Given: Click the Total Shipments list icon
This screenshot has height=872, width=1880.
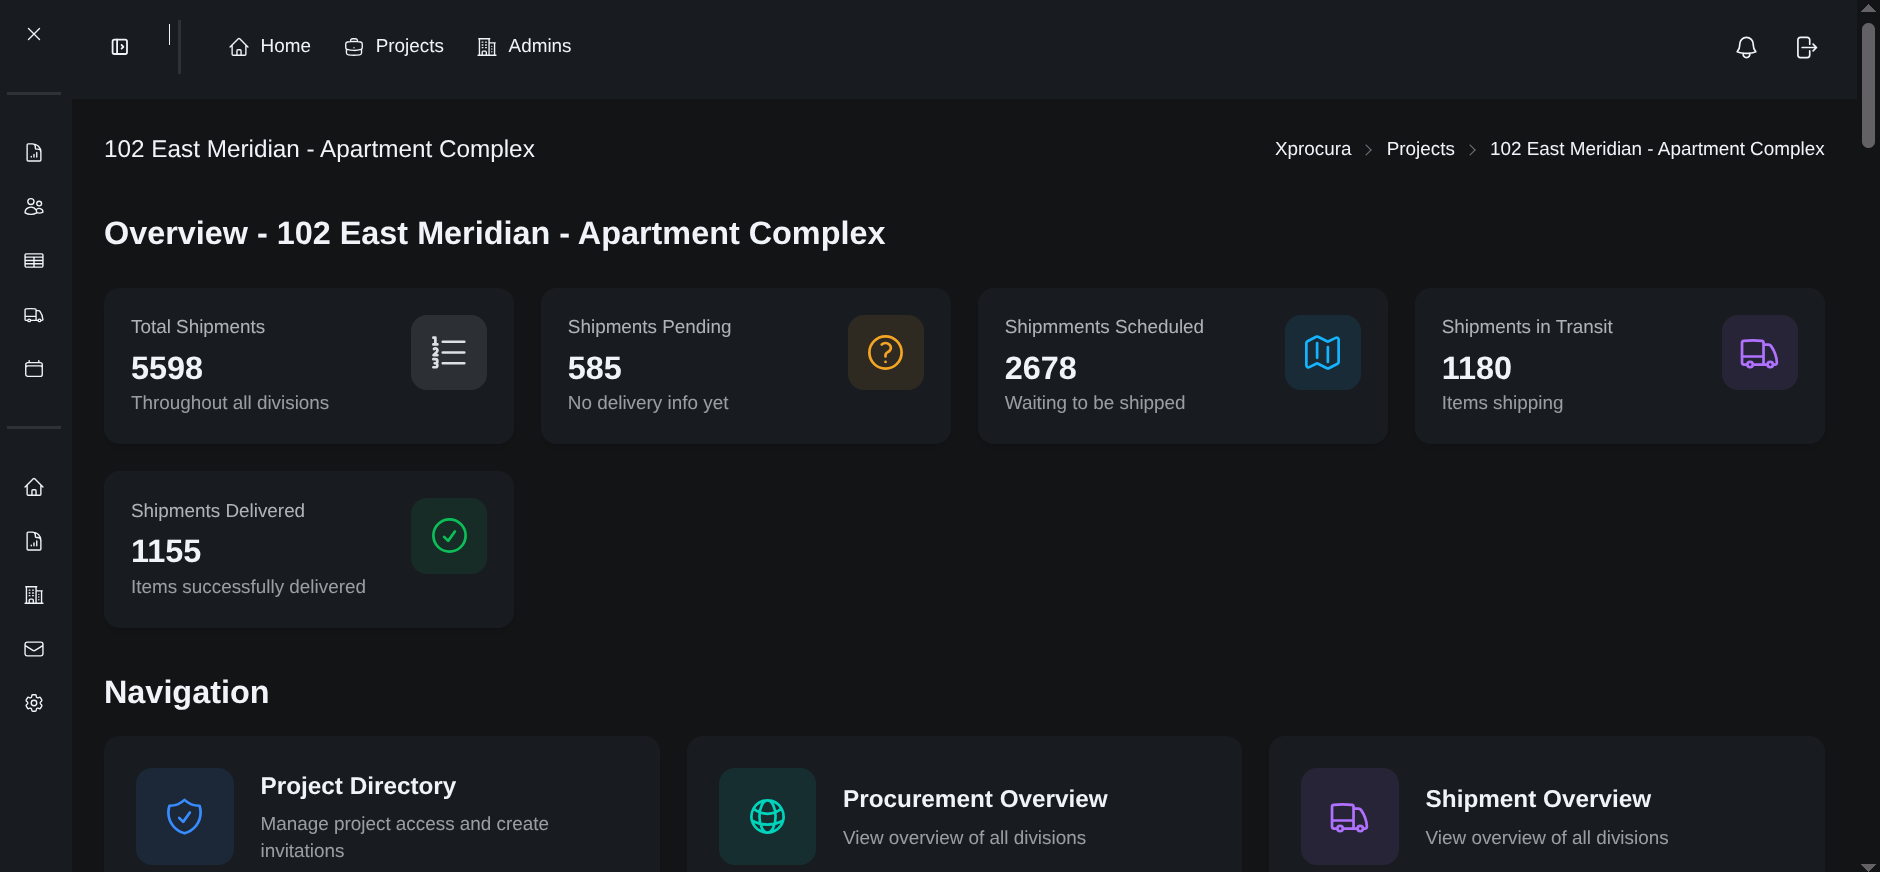Looking at the screenshot, I should tap(449, 353).
